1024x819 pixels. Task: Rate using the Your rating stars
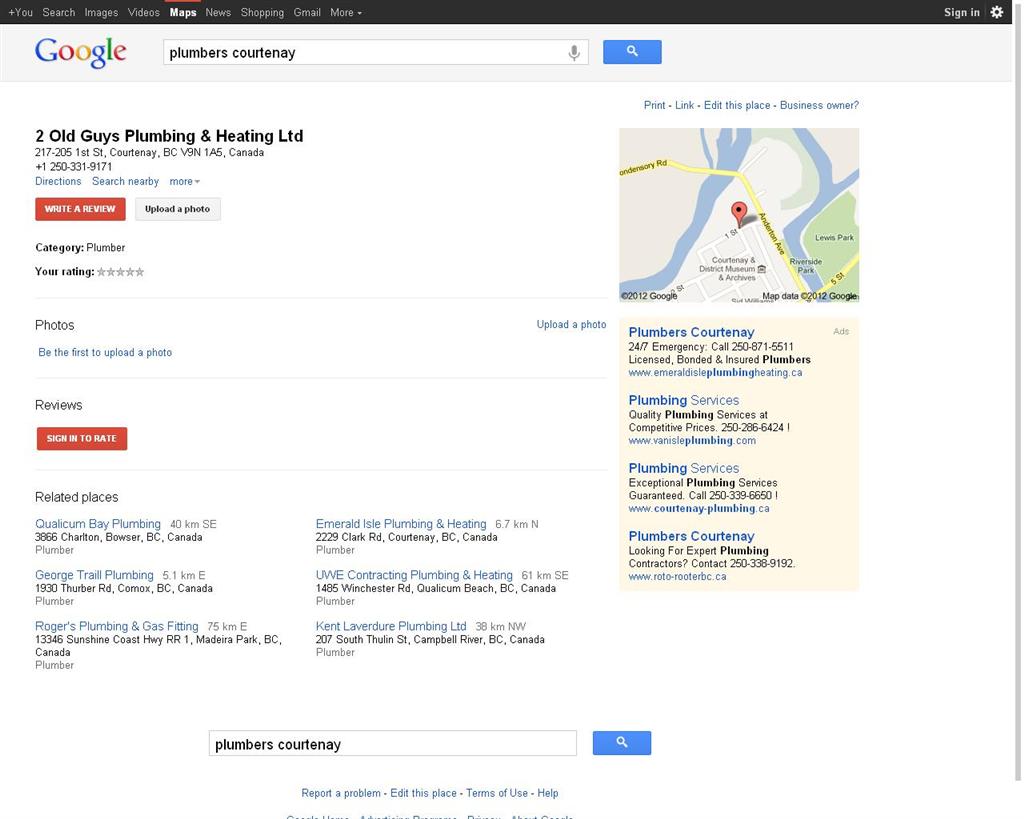(120, 272)
